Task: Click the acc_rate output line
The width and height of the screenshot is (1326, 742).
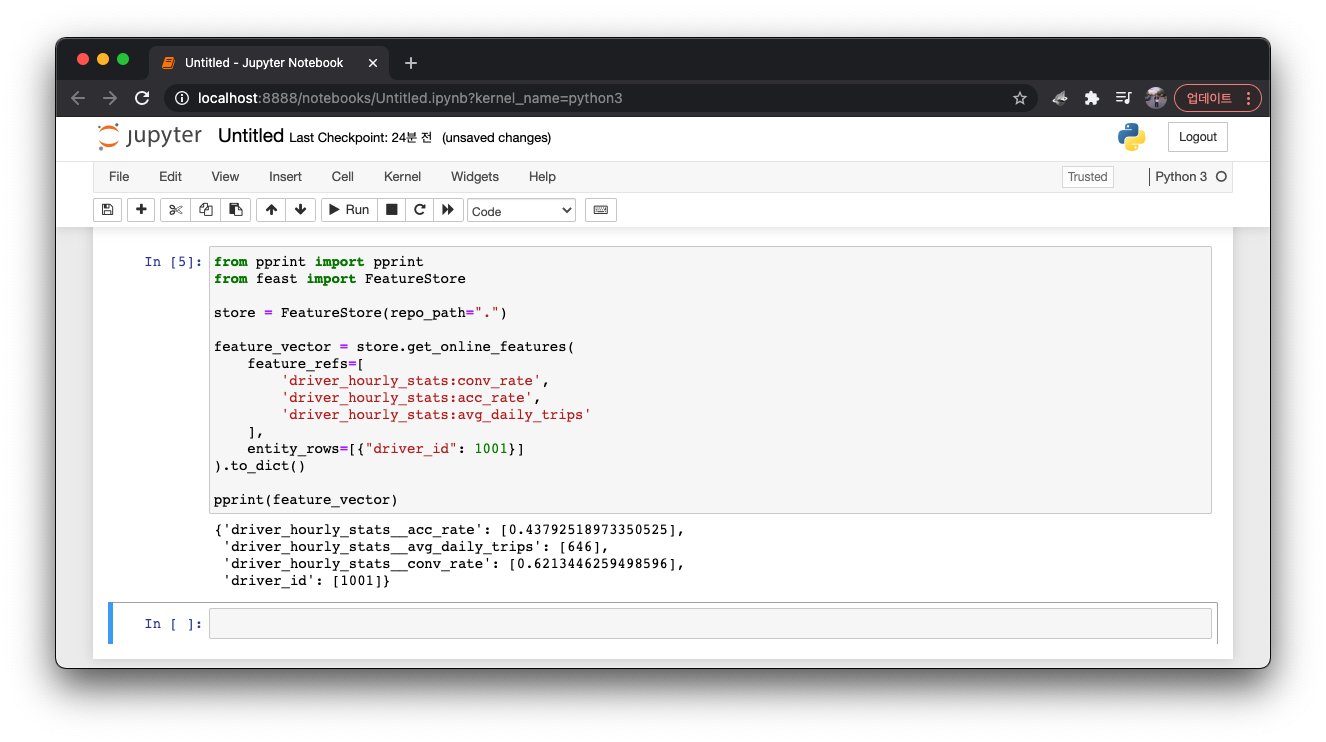Action: coord(450,529)
